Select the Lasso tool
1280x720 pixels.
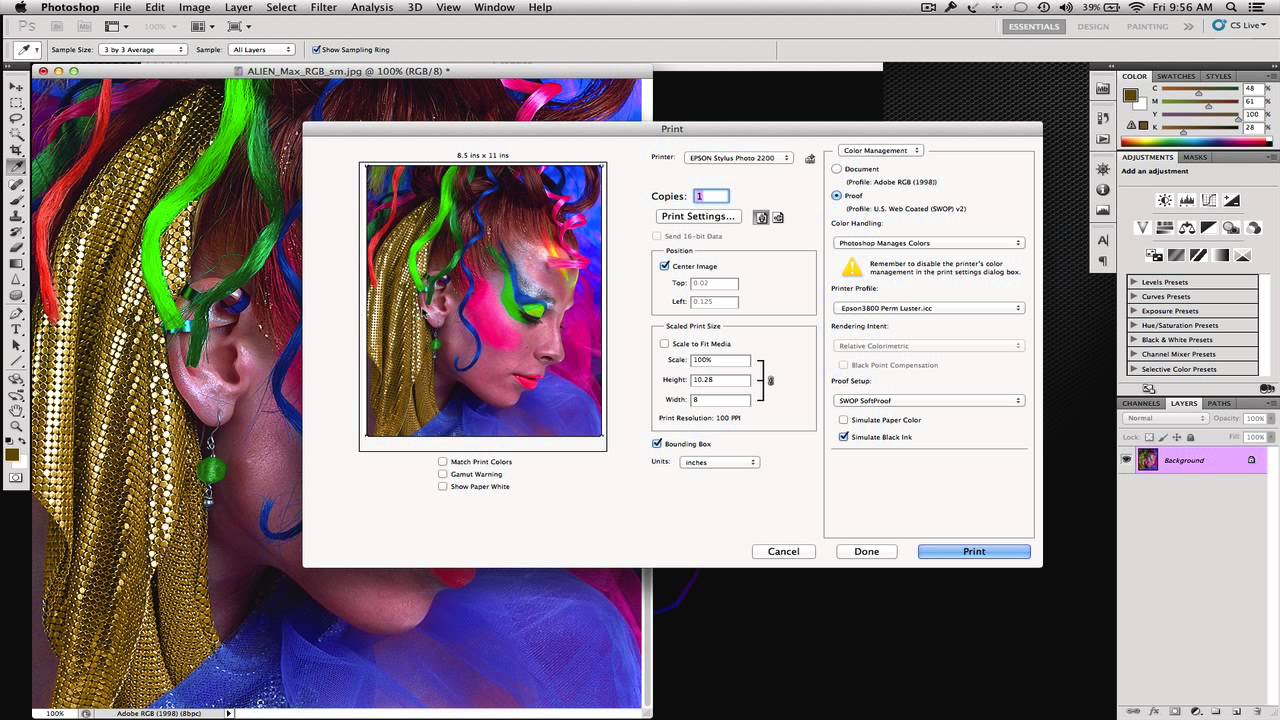pos(16,118)
